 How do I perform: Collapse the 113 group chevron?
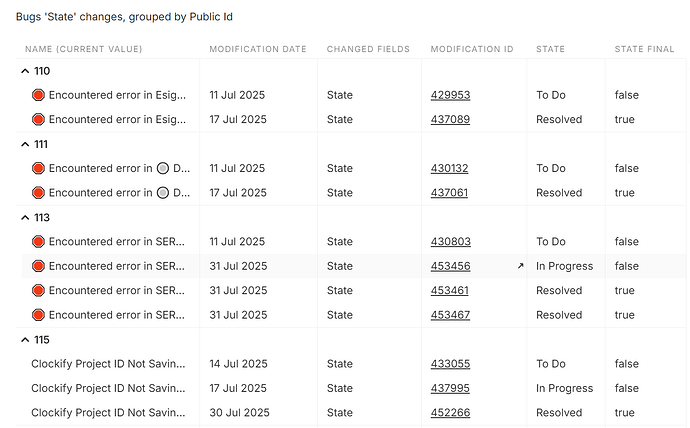point(25,218)
